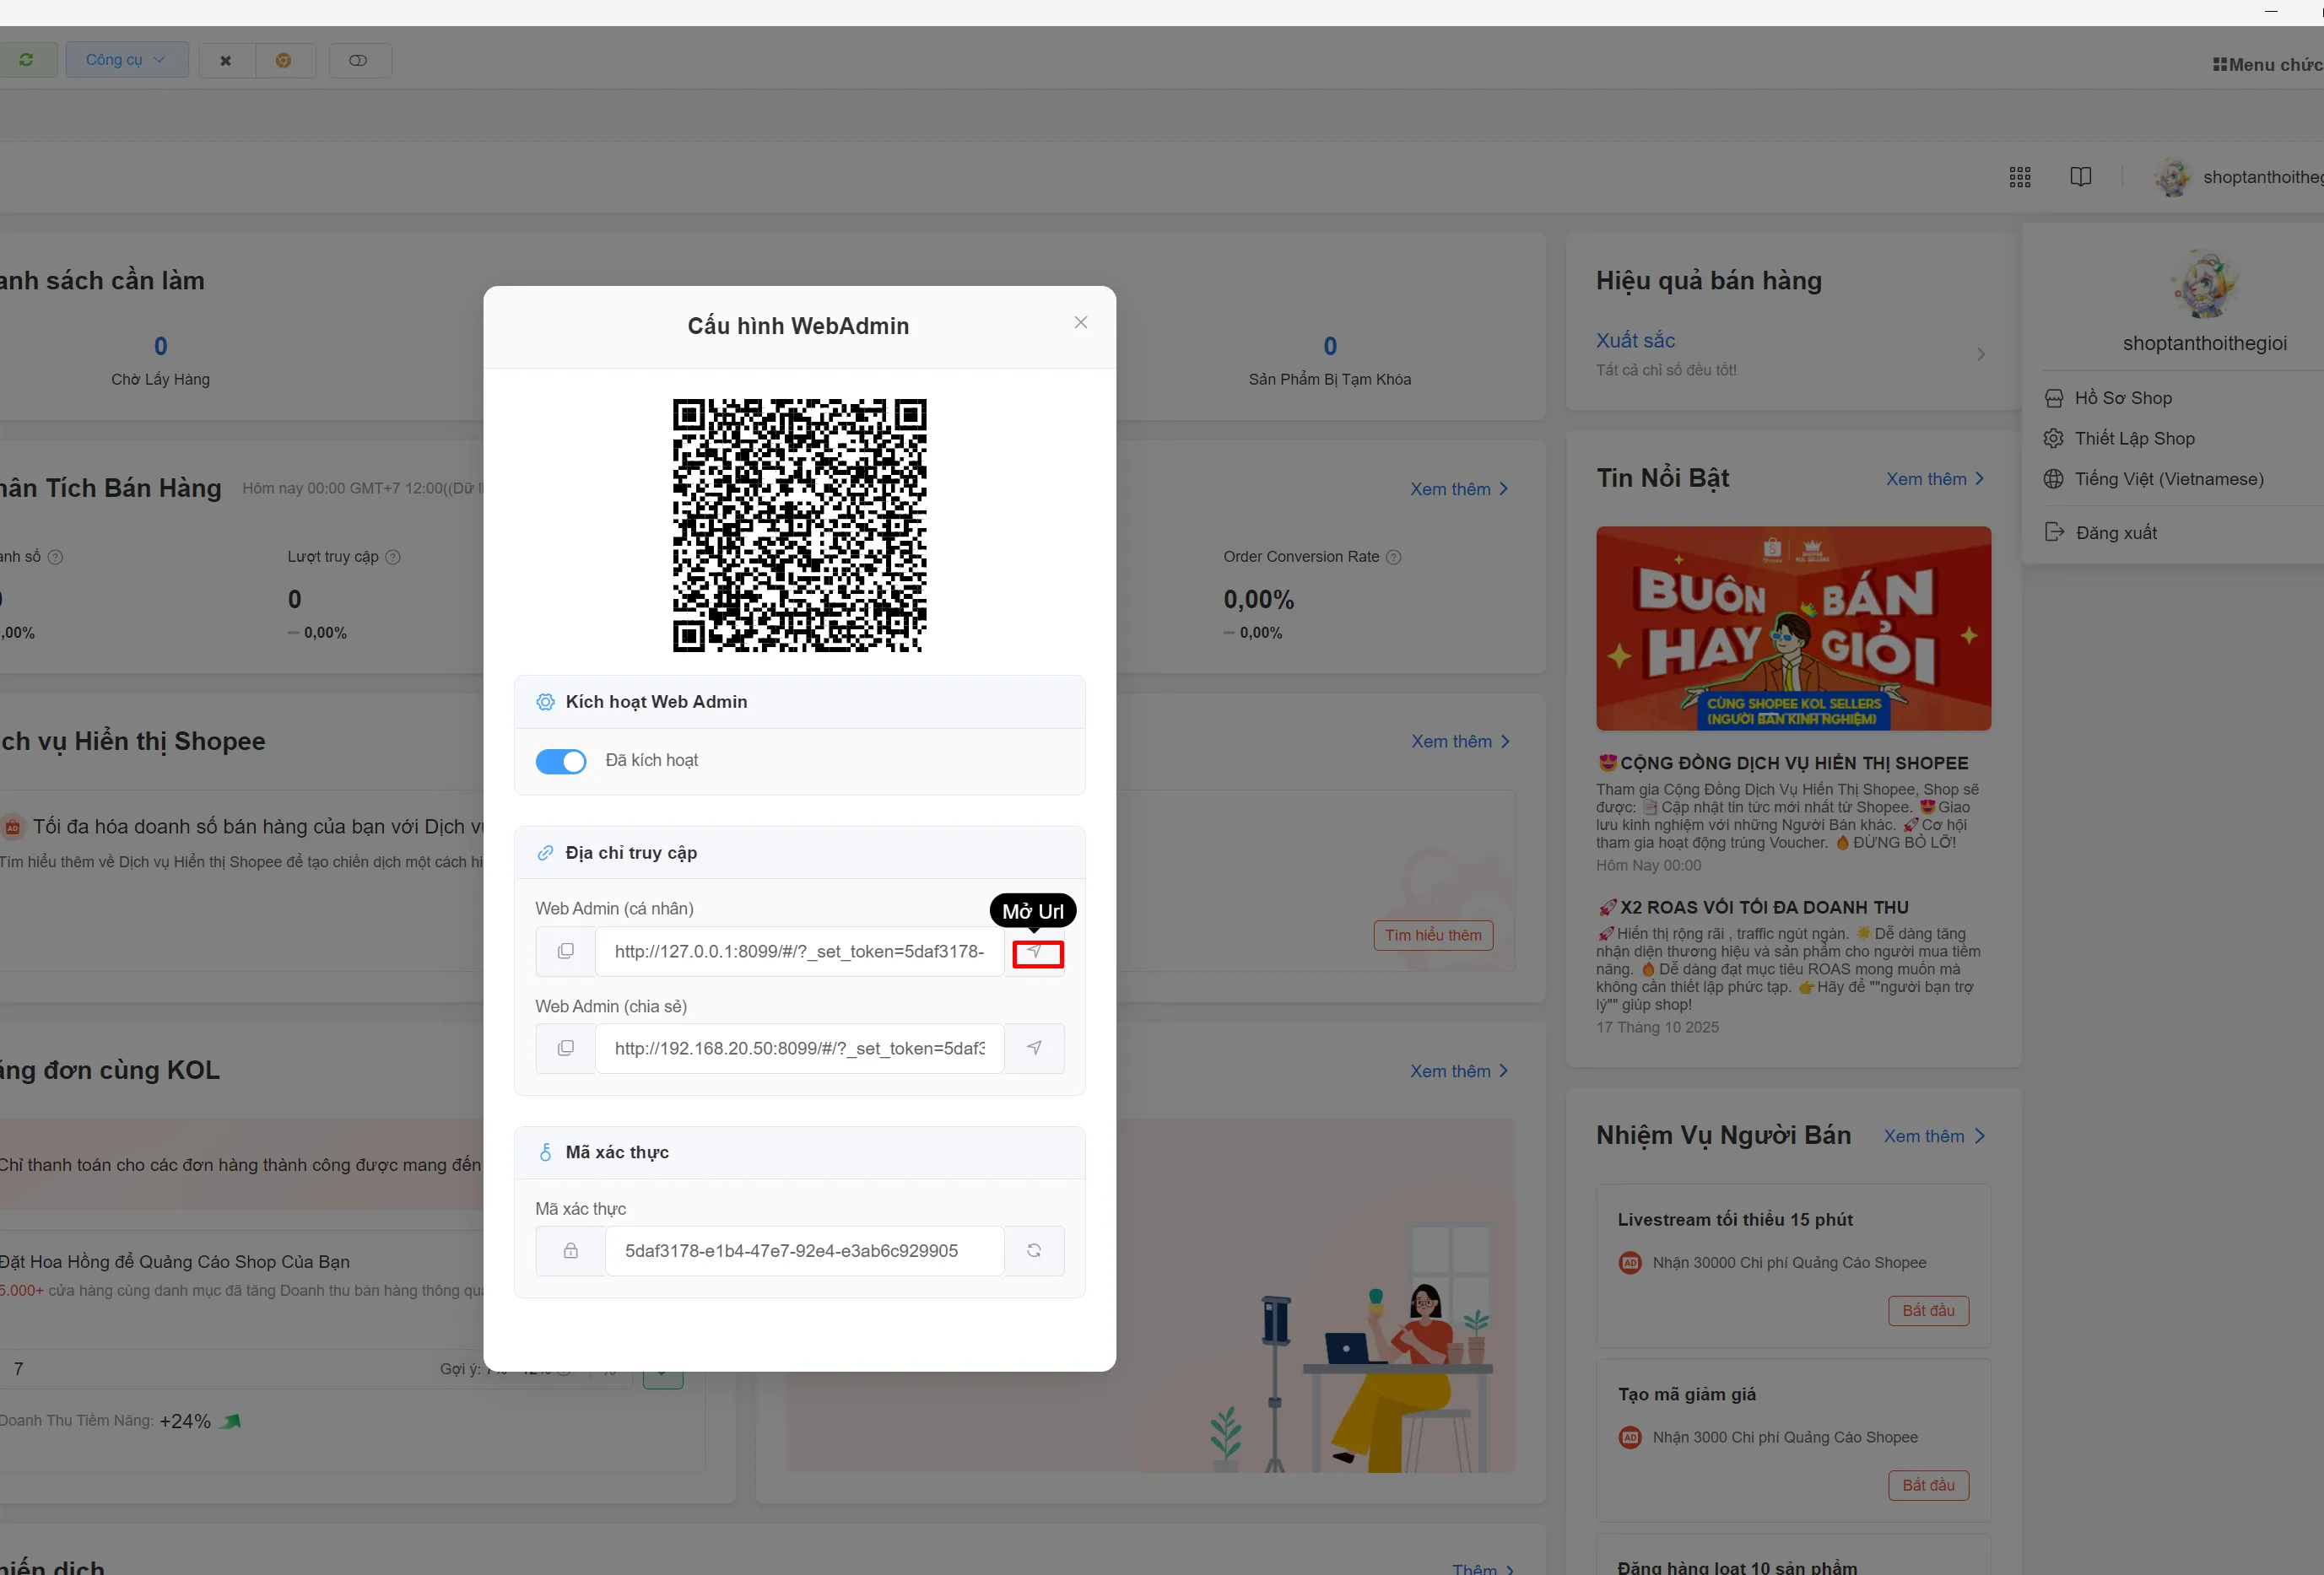Click the Lượt truy cập help icon

coord(393,557)
